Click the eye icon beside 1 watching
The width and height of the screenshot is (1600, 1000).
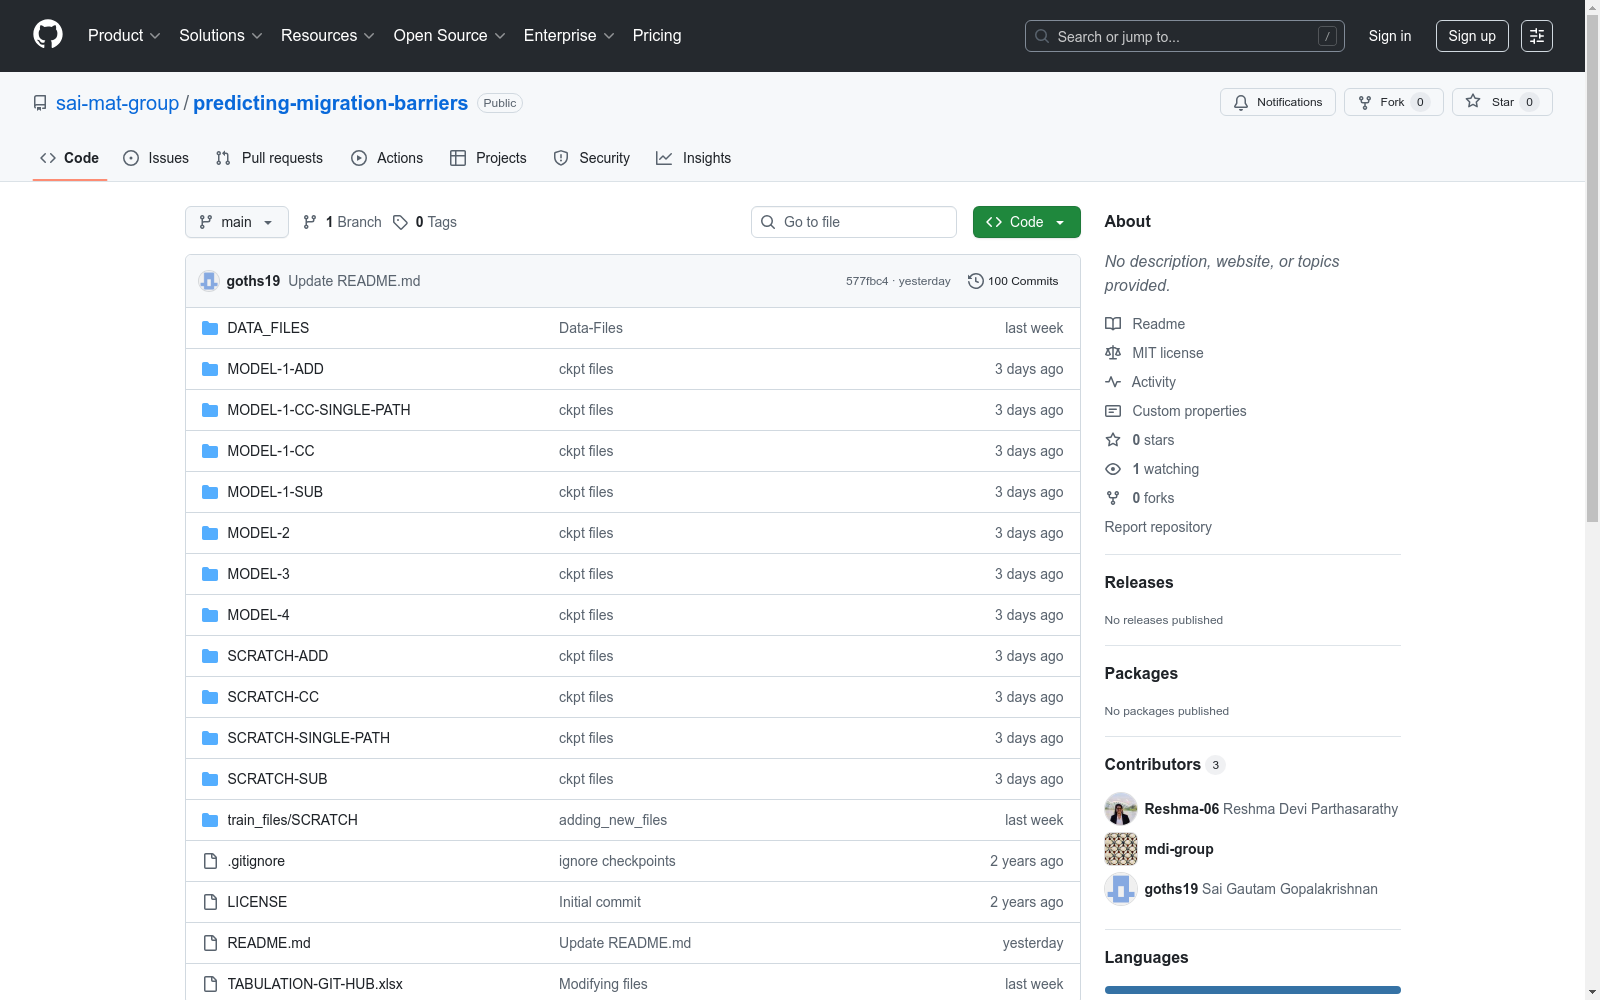click(x=1113, y=469)
